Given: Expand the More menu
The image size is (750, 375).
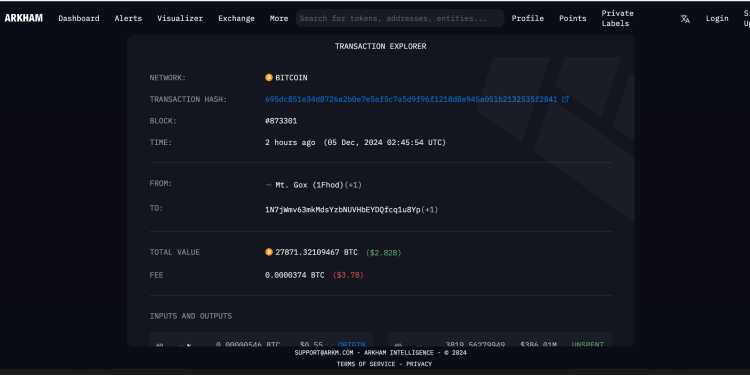Looking at the screenshot, I should coord(279,18).
